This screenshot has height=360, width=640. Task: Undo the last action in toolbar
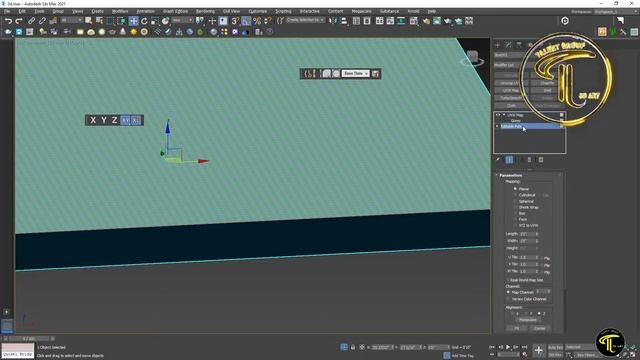coord(8,21)
